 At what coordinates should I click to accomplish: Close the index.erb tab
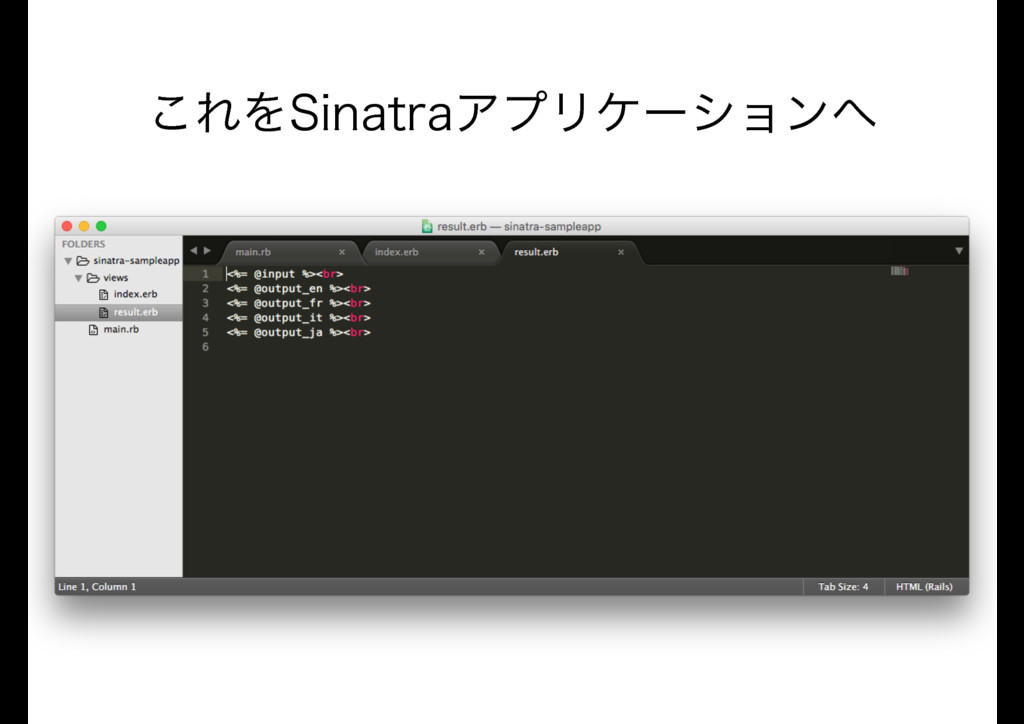[481, 252]
